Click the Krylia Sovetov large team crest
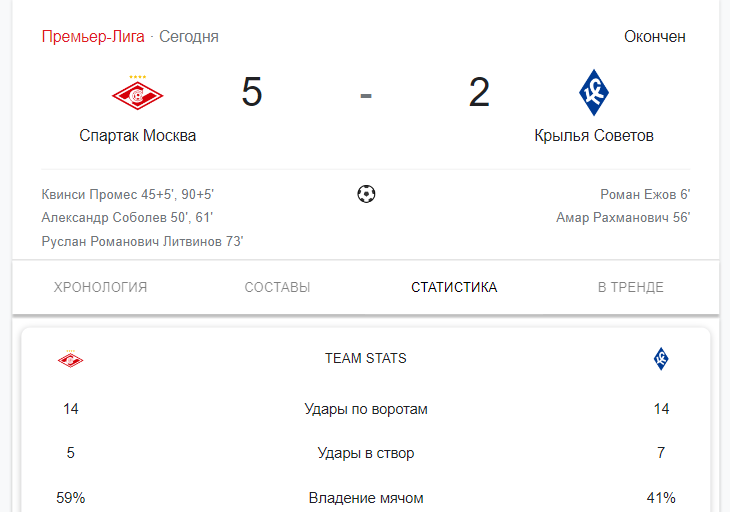730x512 pixels. (x=594, y=93)
